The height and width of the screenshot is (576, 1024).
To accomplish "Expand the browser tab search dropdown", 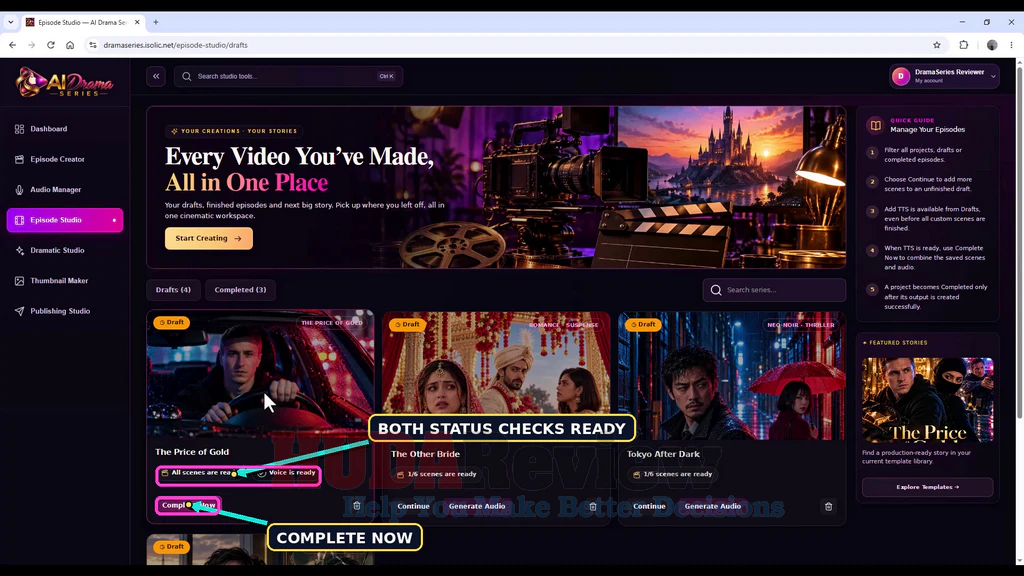I will [10, 22].
